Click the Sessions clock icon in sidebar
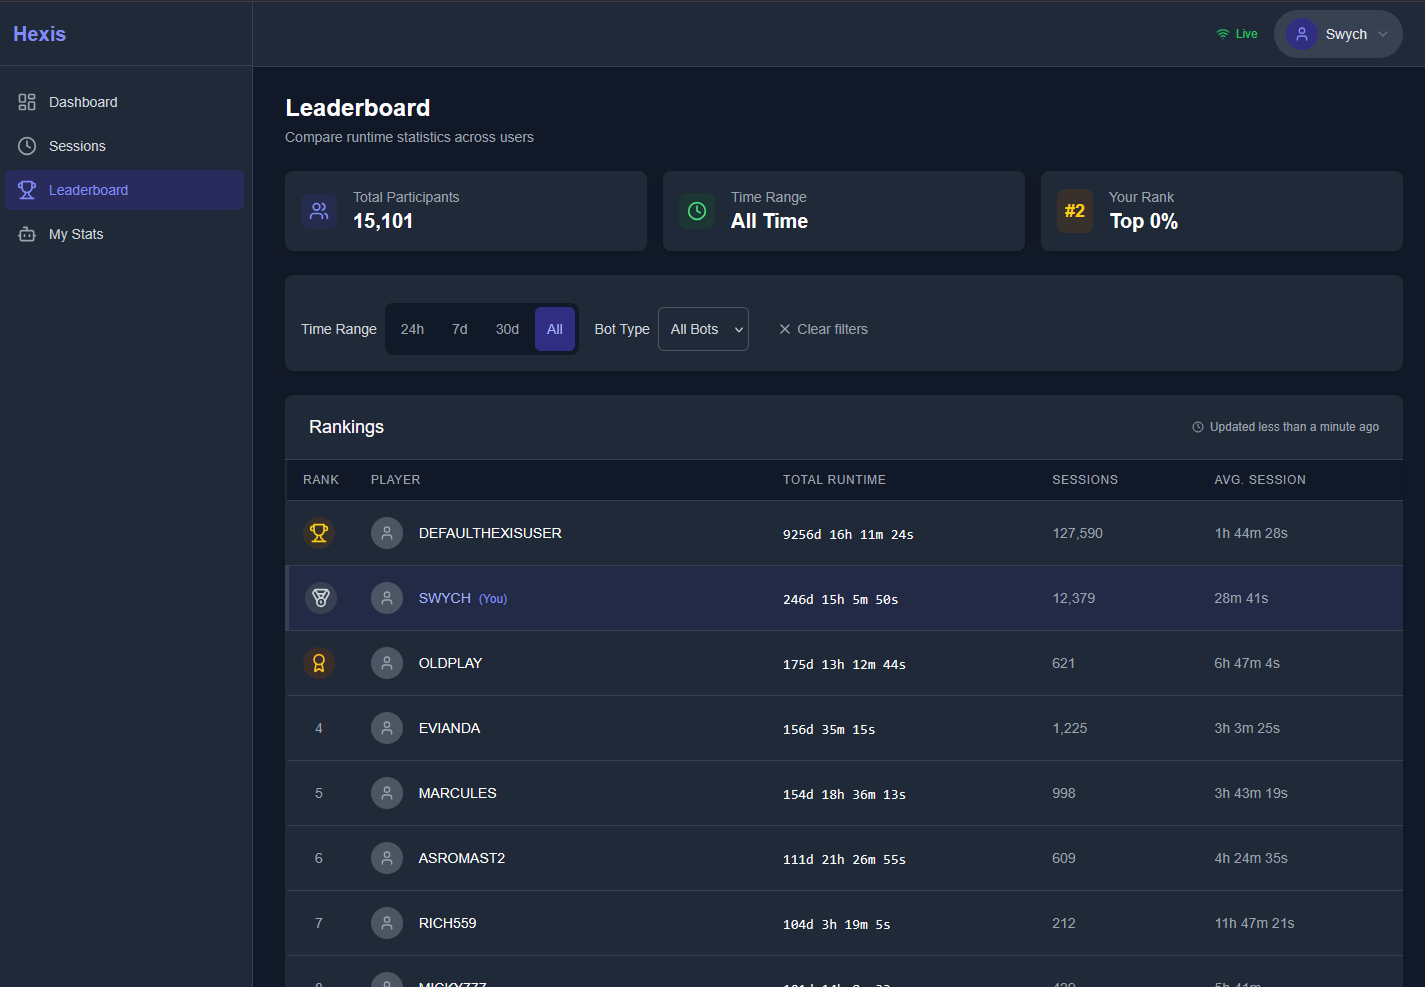This screenshot has width=1425, height=987. pos(26,145)
